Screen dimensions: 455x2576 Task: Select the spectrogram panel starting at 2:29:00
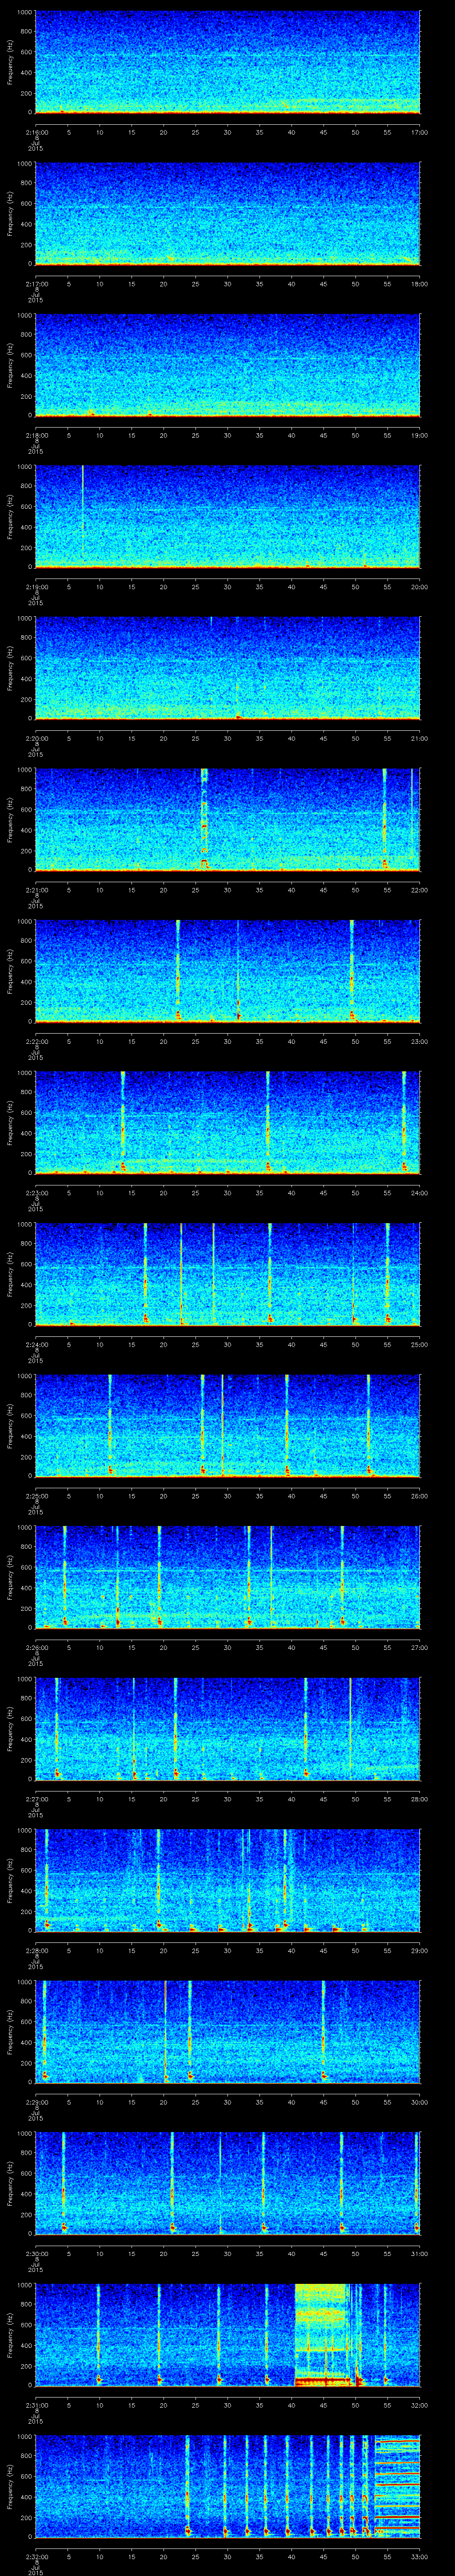click(x=227, y=2032)
